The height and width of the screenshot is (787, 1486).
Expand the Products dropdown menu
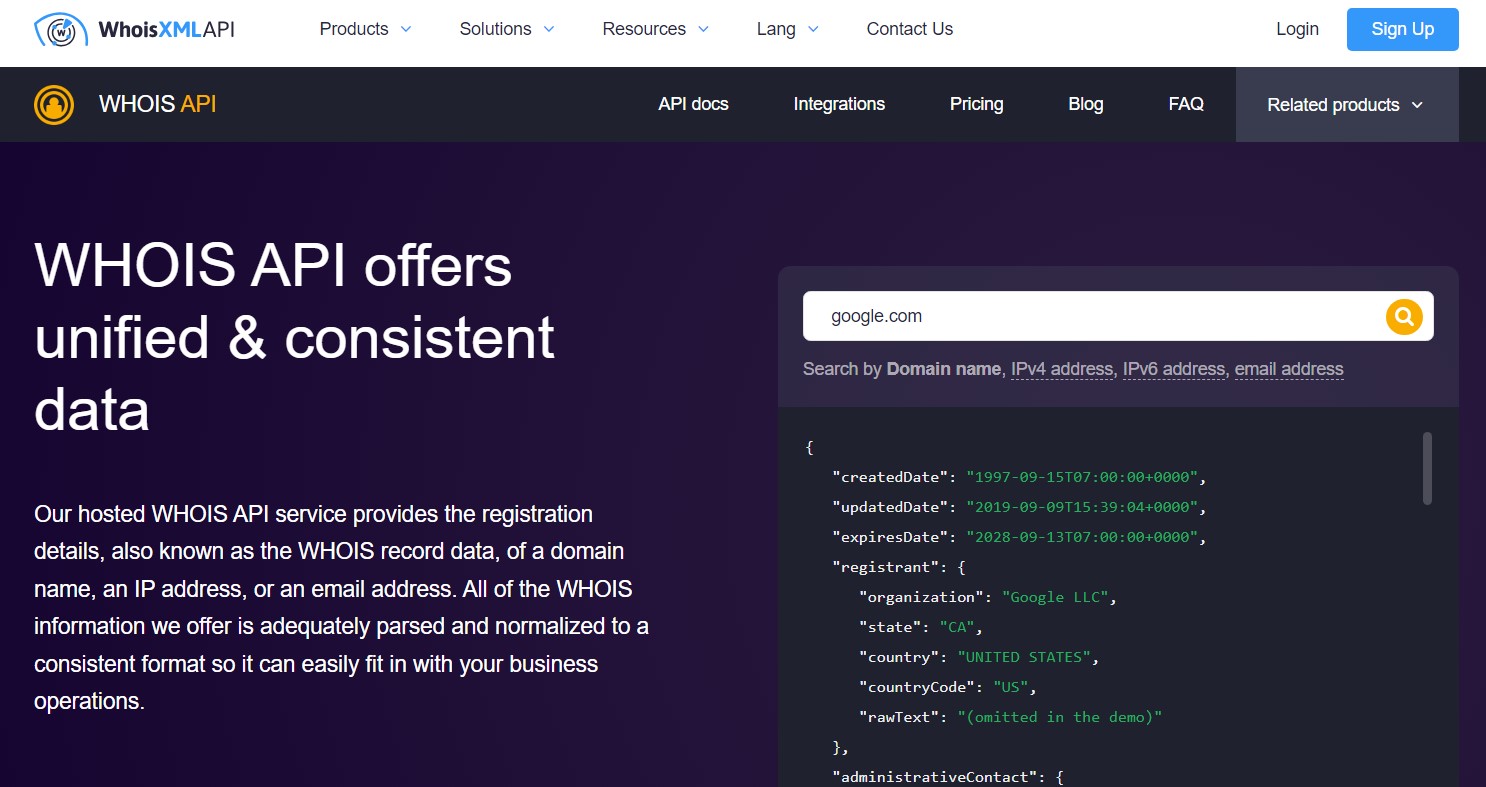(x=365, y=29)
